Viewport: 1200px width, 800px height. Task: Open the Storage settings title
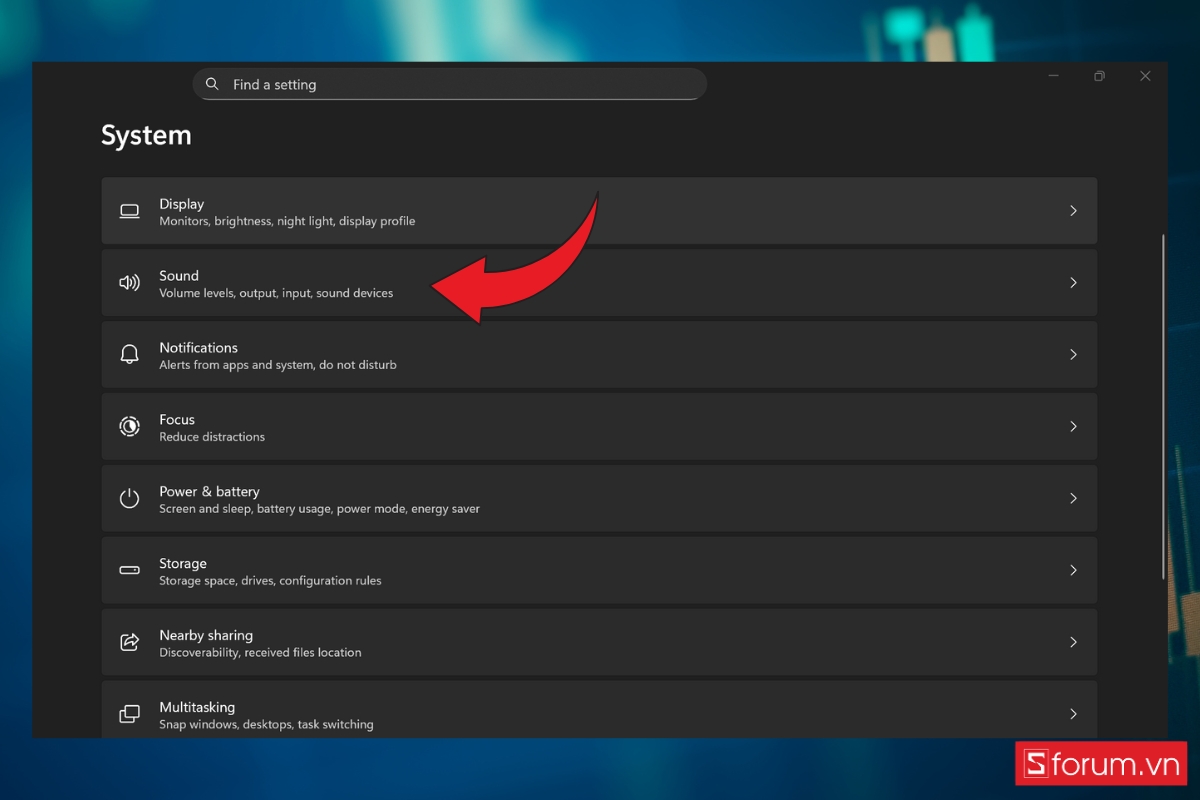coord(183,564)
